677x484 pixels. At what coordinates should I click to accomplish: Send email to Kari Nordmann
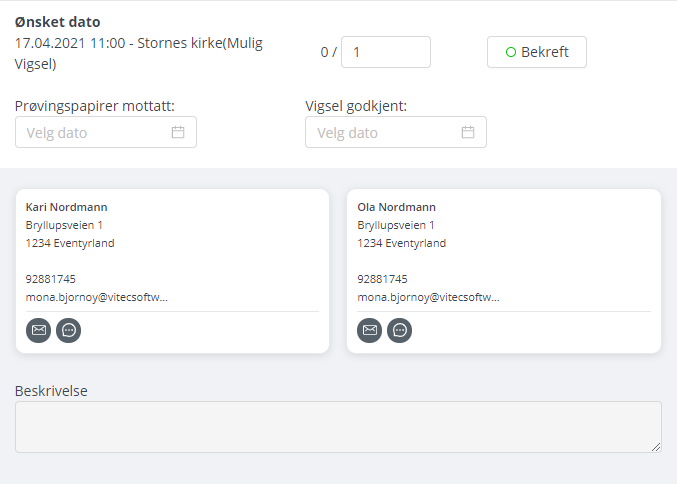coord(38,330)
